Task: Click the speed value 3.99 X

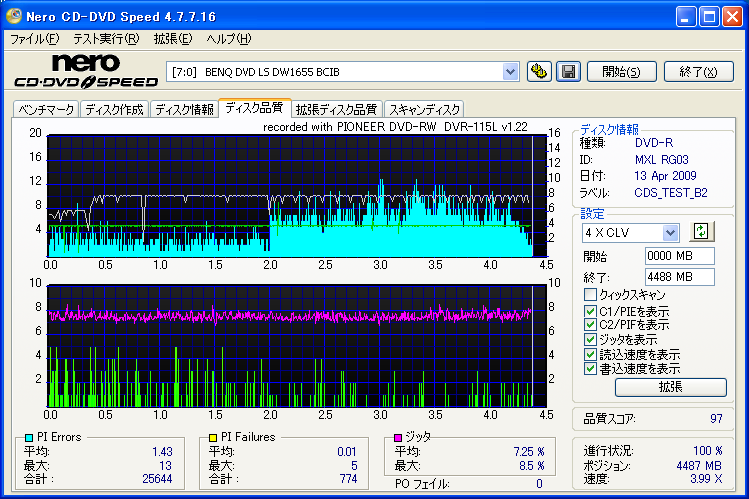Action: pos(706,478)
